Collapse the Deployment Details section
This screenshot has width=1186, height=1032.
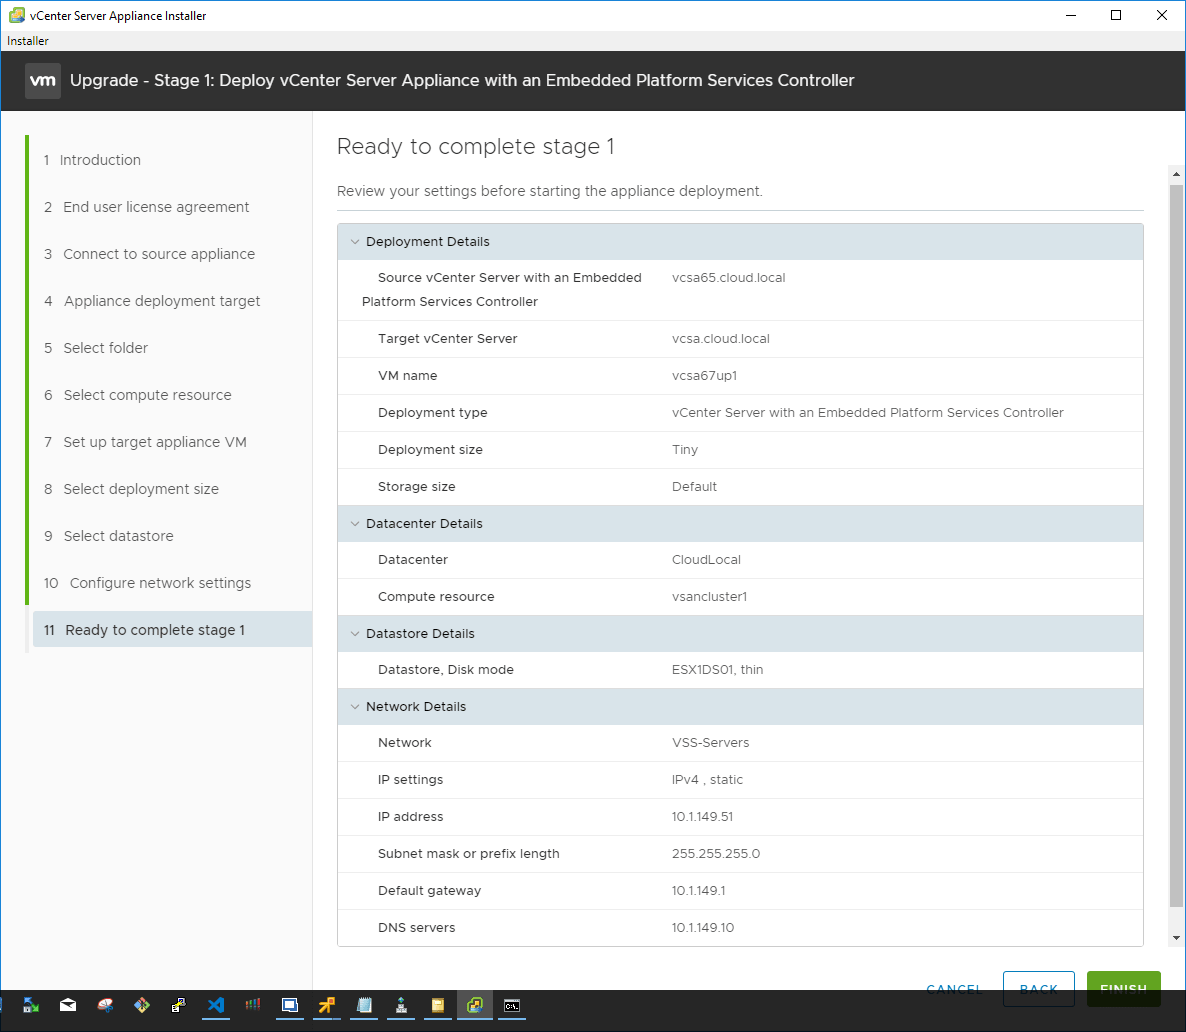355,242
